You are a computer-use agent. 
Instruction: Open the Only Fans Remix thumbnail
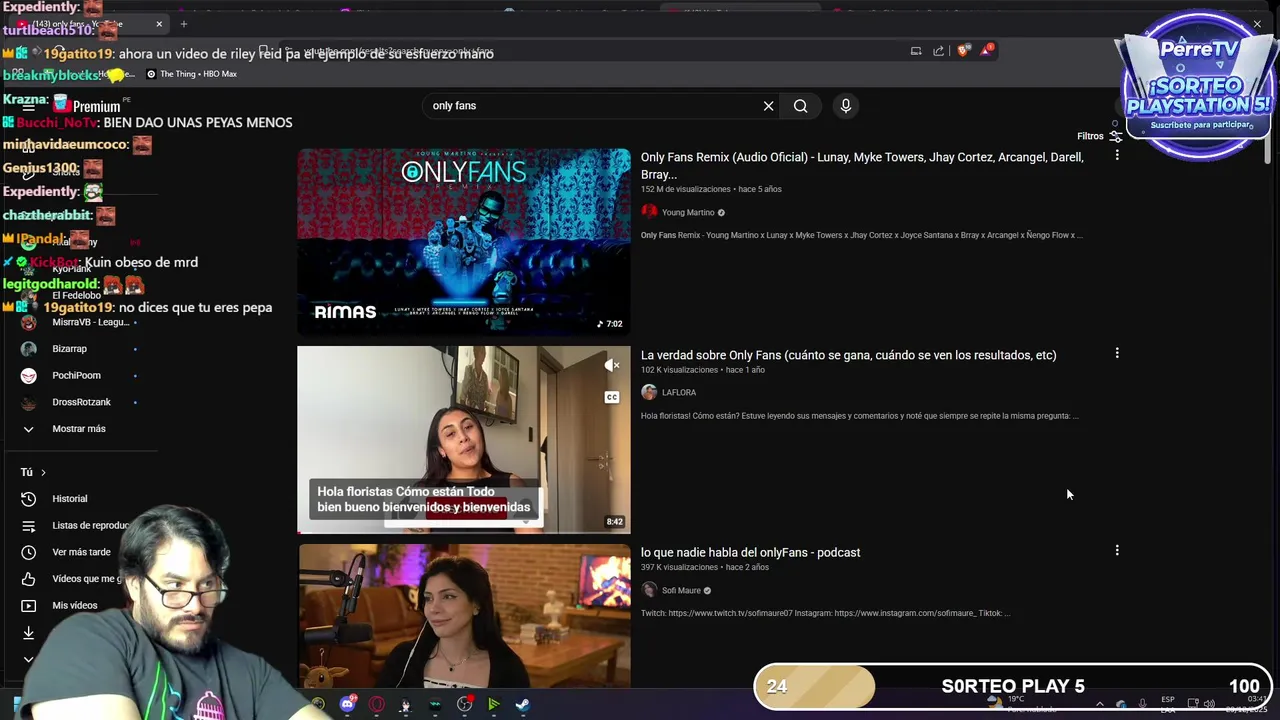click(464, 241)
